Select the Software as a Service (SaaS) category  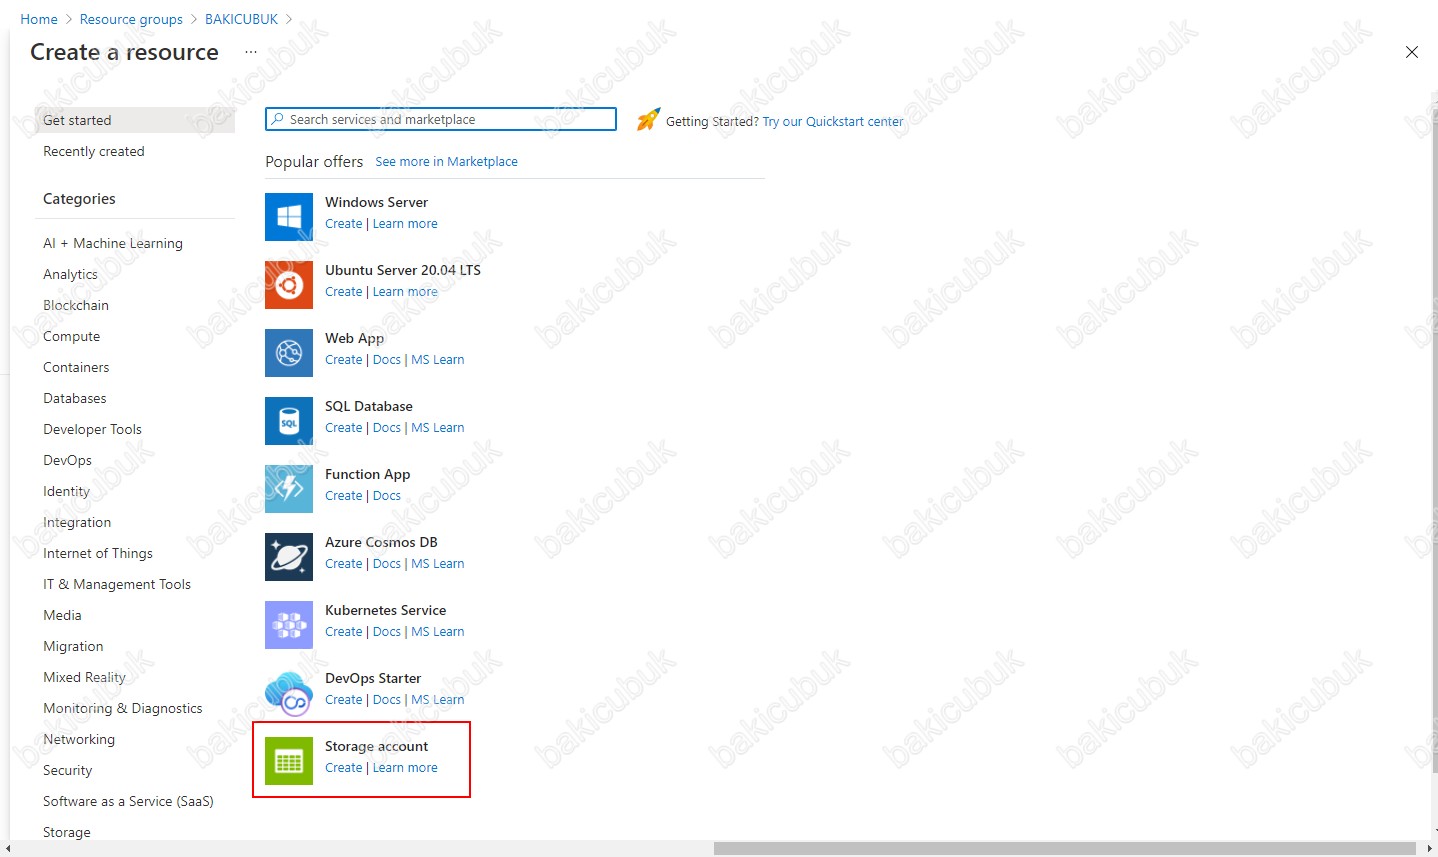(x=128, y=801)
